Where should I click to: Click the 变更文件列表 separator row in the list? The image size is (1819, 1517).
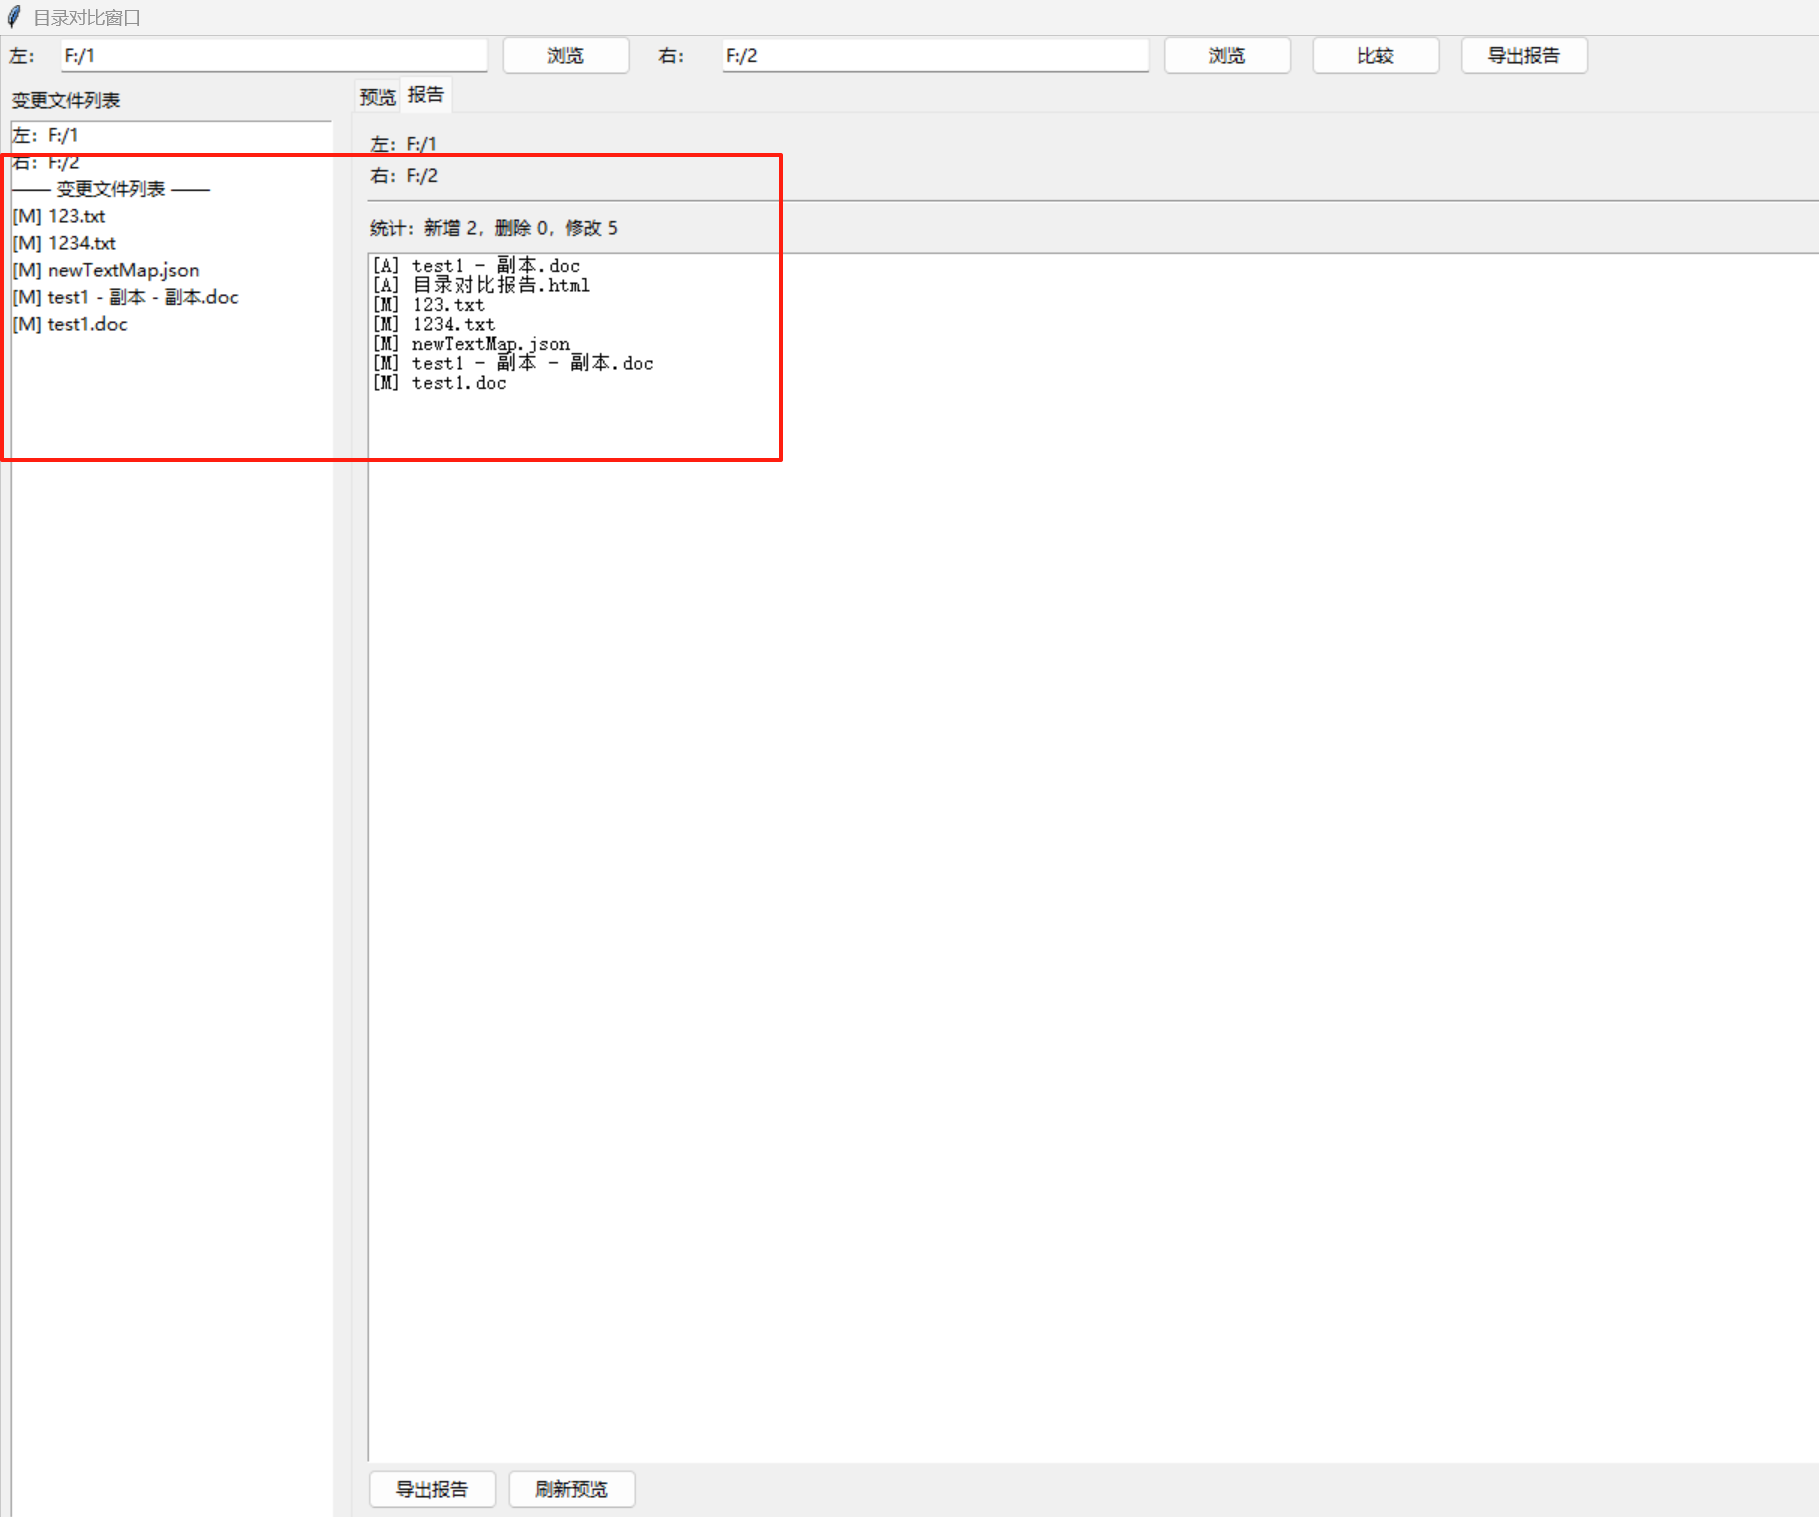point(111,189)
